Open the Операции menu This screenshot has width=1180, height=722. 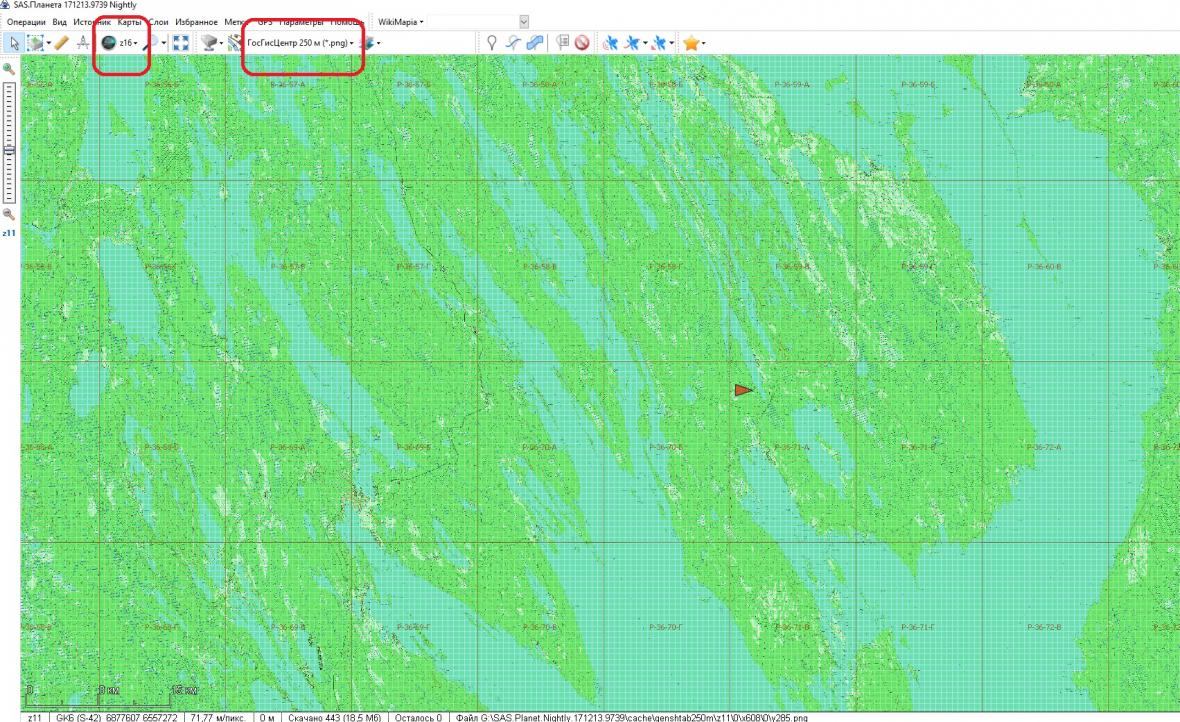tap(26, 21)
